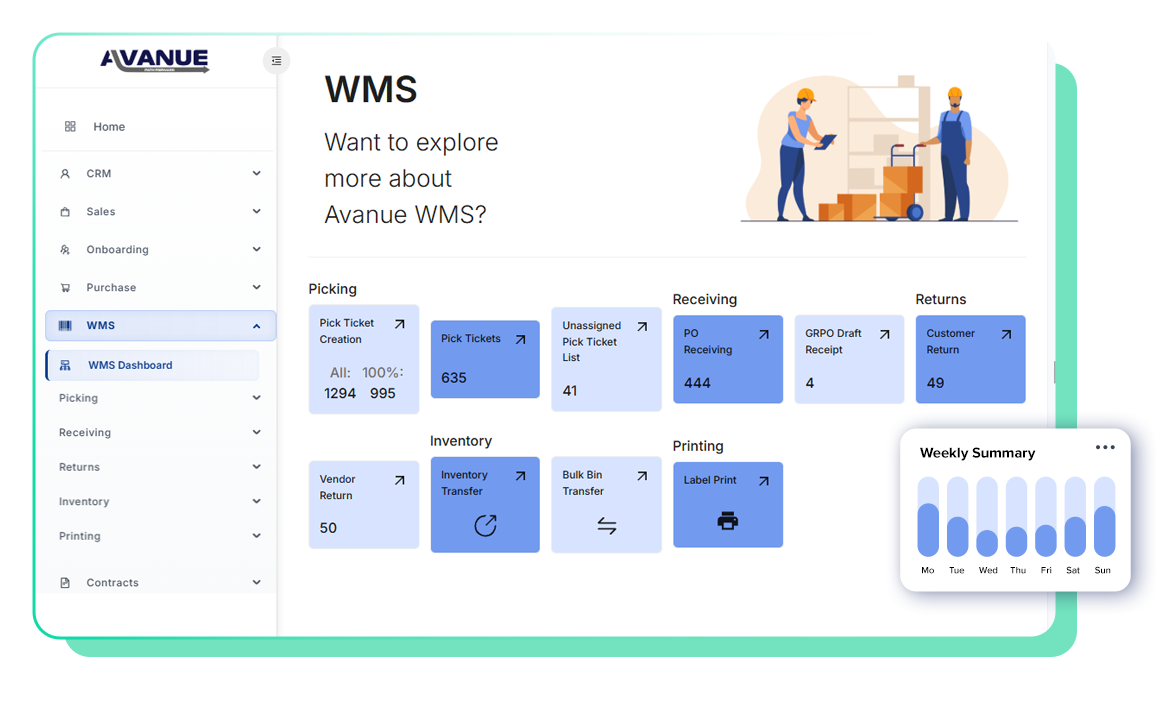Click the arrow icon on PO Receiving card

point(764,334)
